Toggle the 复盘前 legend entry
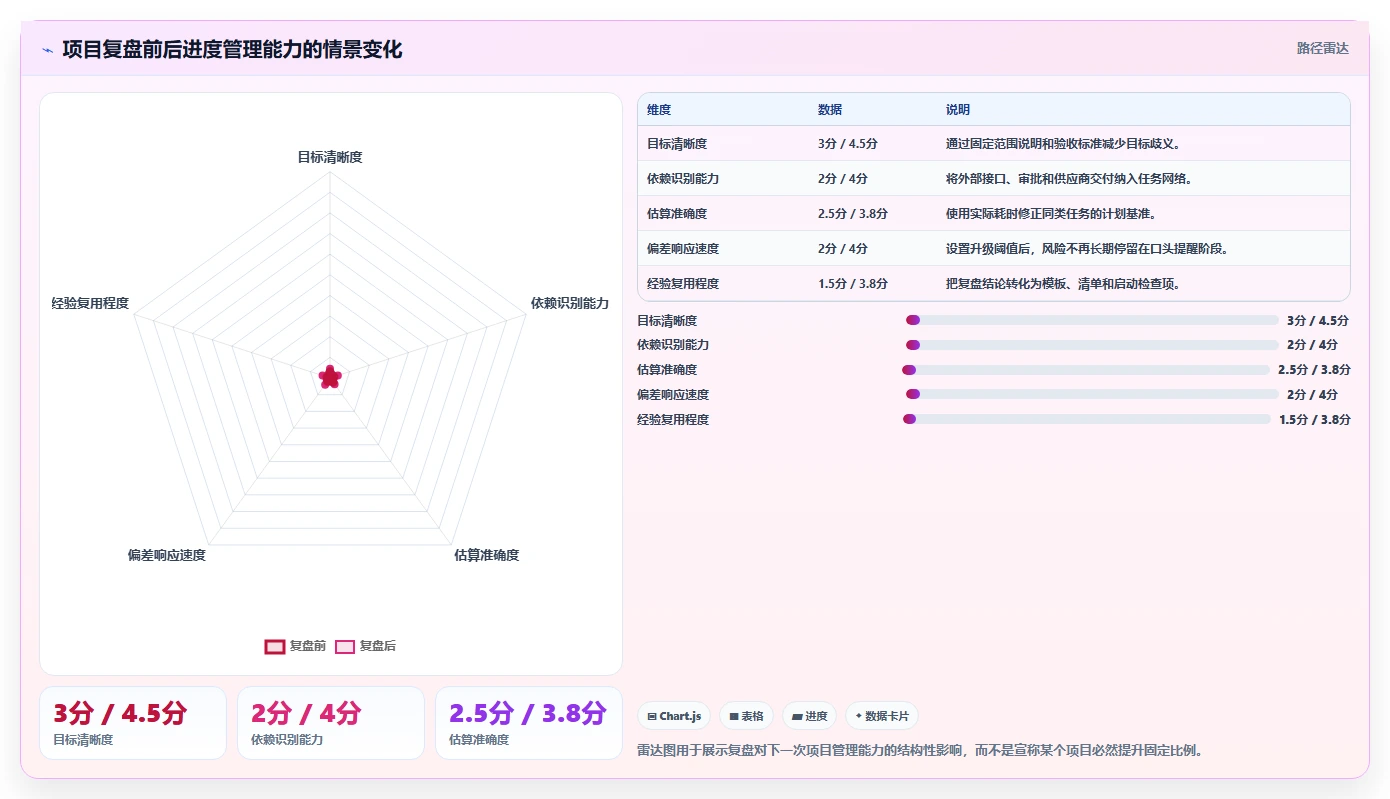Screen dimensions: 1390x799 [295, 646]
